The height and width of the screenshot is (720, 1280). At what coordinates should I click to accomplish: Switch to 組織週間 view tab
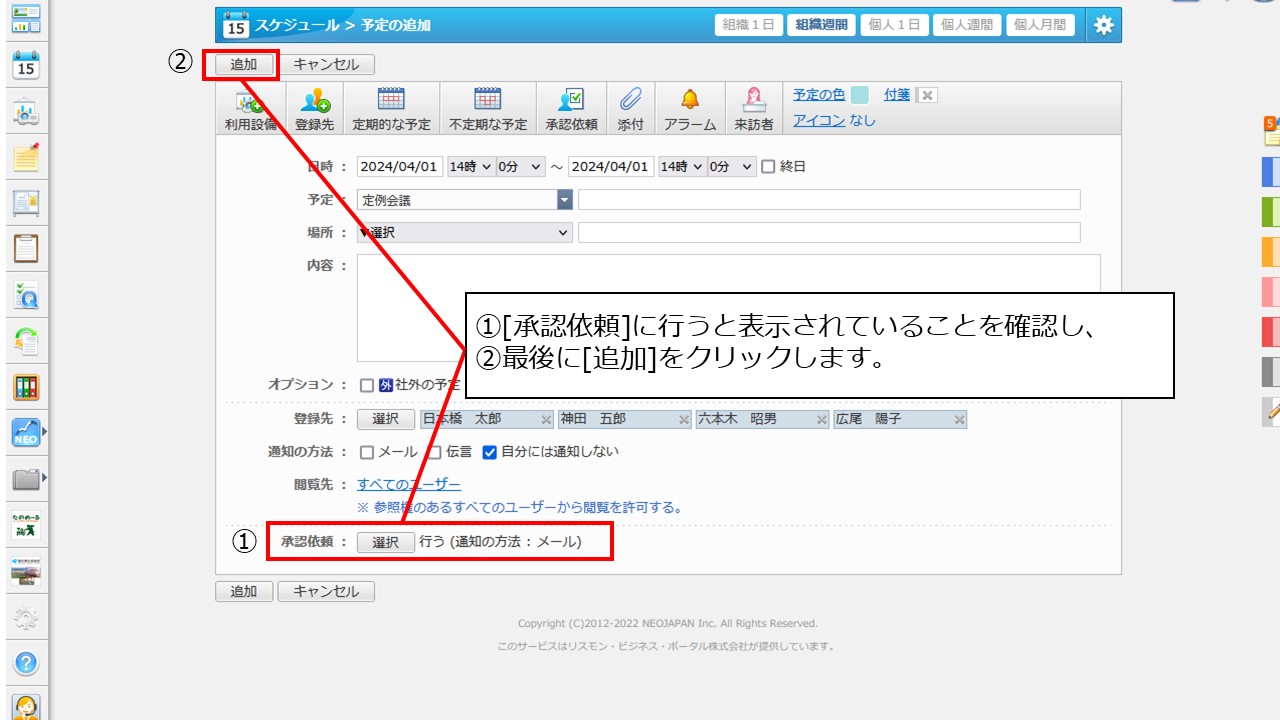tap(819, 26)
